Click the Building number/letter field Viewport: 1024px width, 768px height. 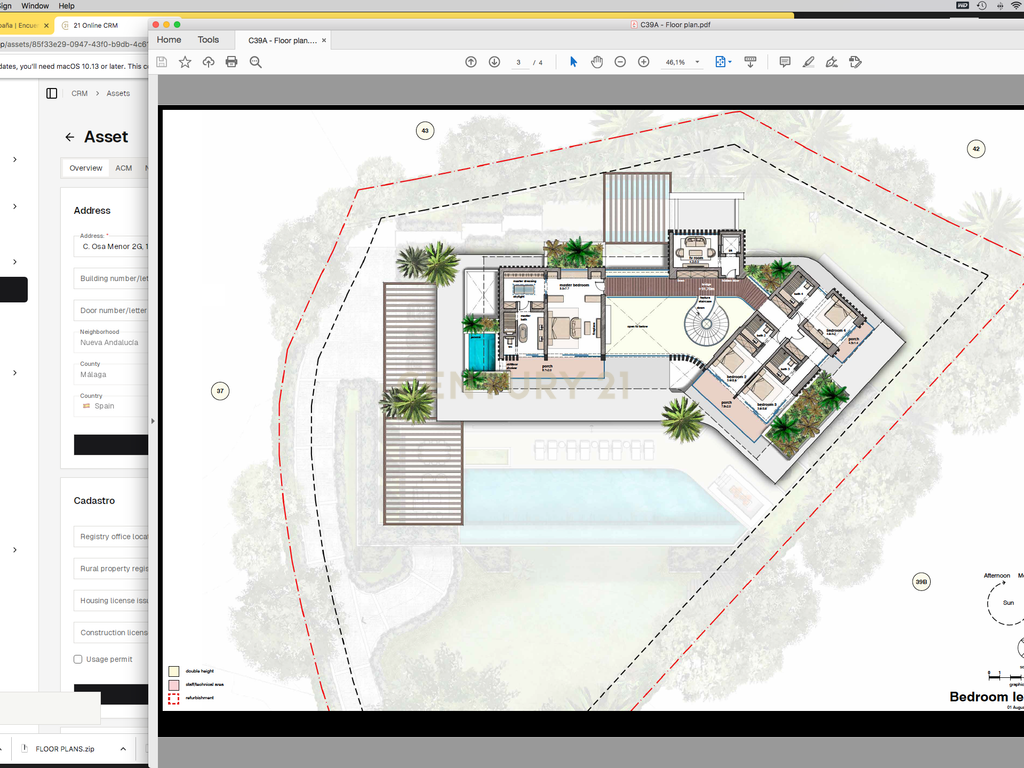[111, 278]
